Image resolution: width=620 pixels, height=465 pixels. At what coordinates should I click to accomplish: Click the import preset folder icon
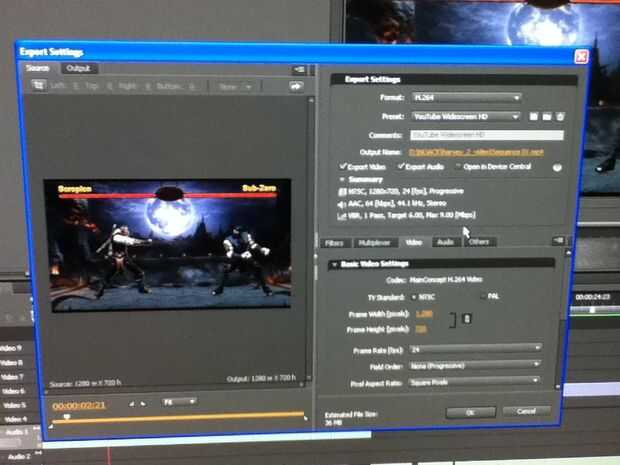click(x=547, y=116)
